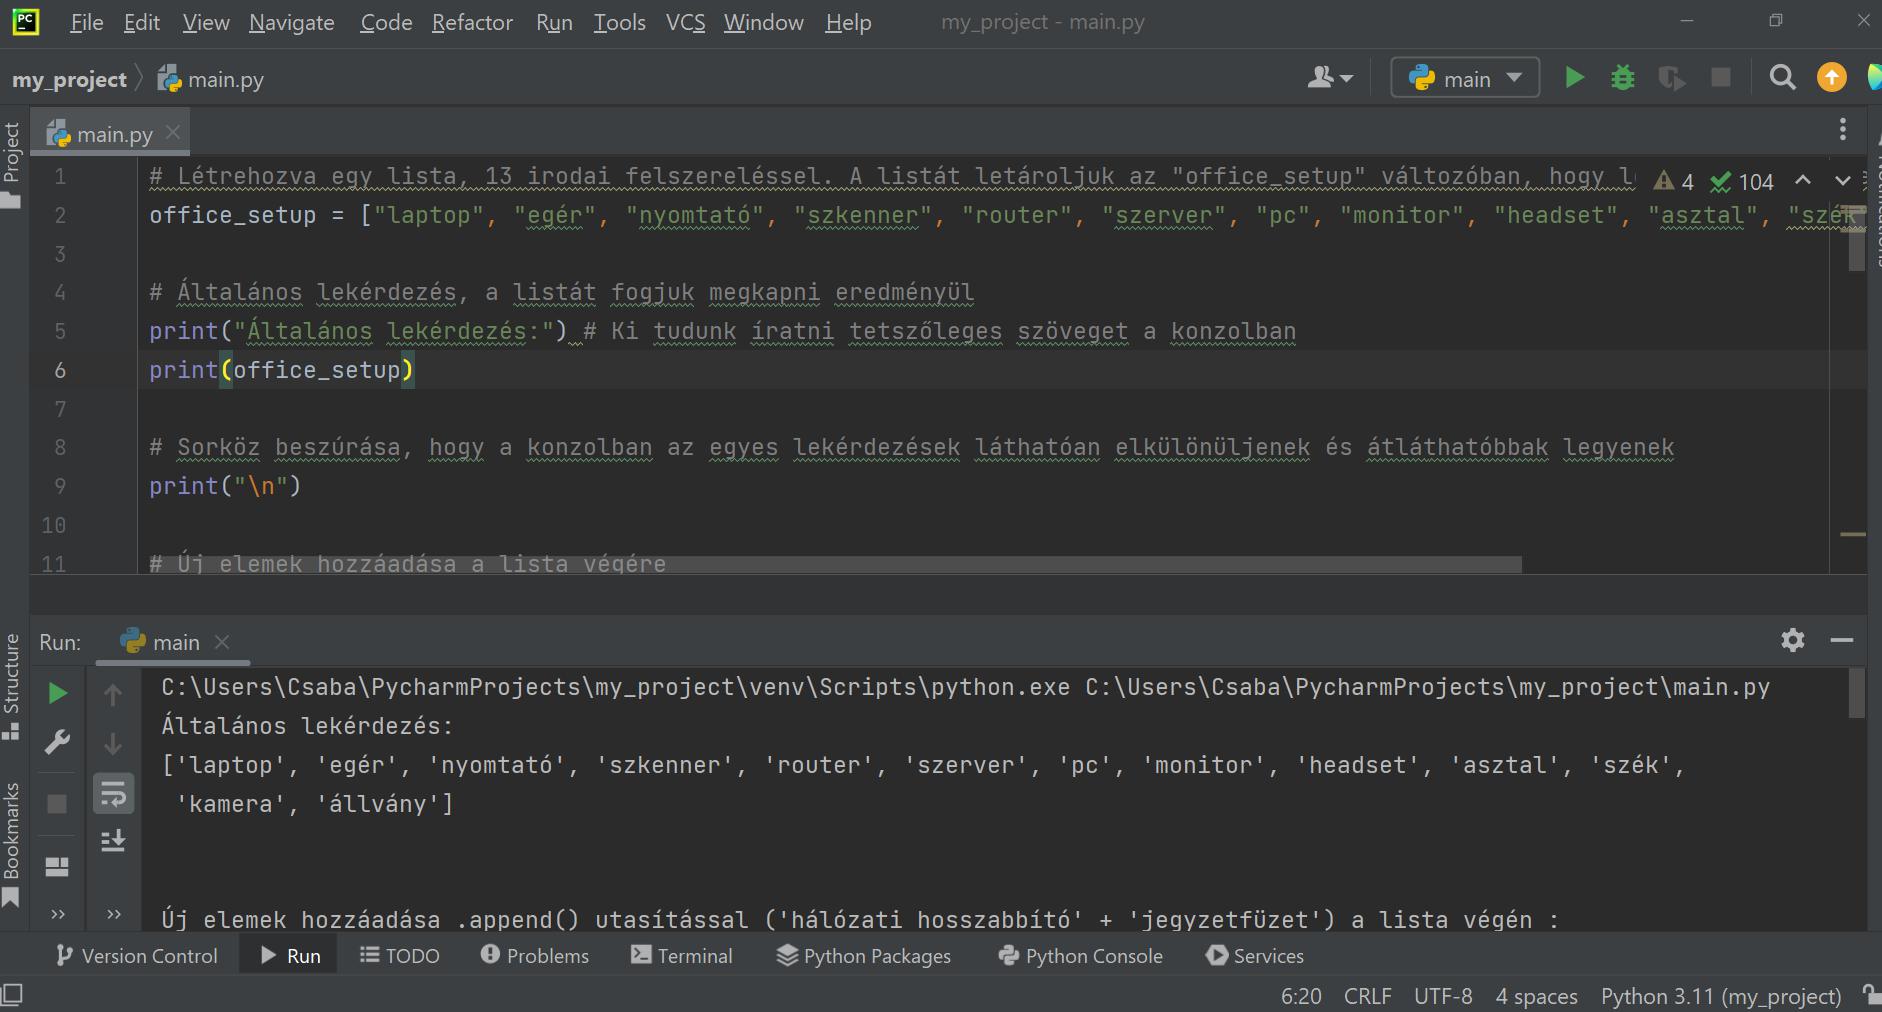The height and width of the screenshot is (1012, 1882).
Task: Rerun the program from the Run panel
Action: 57,692
